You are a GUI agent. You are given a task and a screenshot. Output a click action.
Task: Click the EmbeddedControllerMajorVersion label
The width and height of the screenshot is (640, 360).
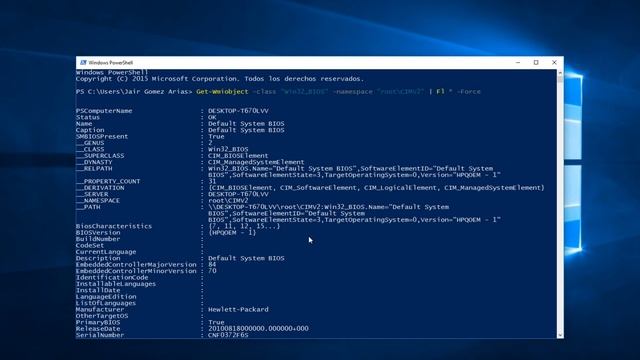(x=136, y=264)
